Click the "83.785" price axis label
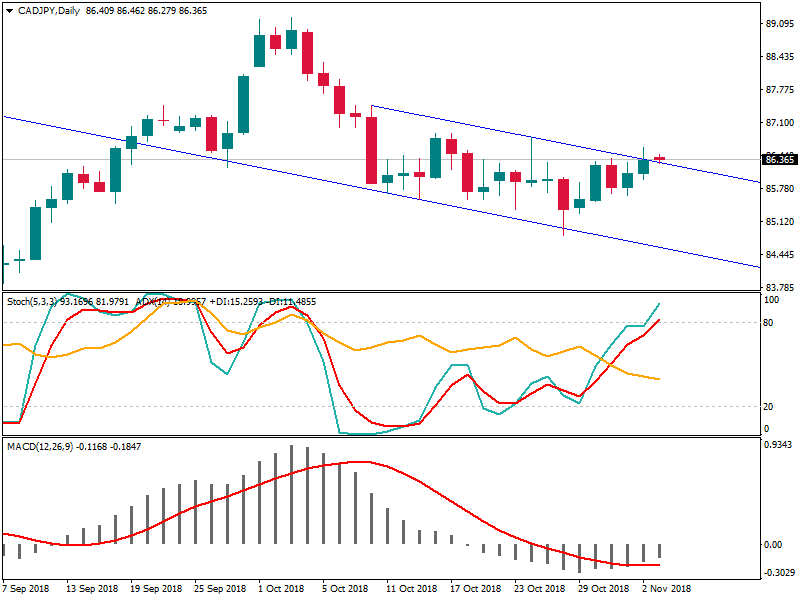This screenshot has width=800, height=600. 780,287
